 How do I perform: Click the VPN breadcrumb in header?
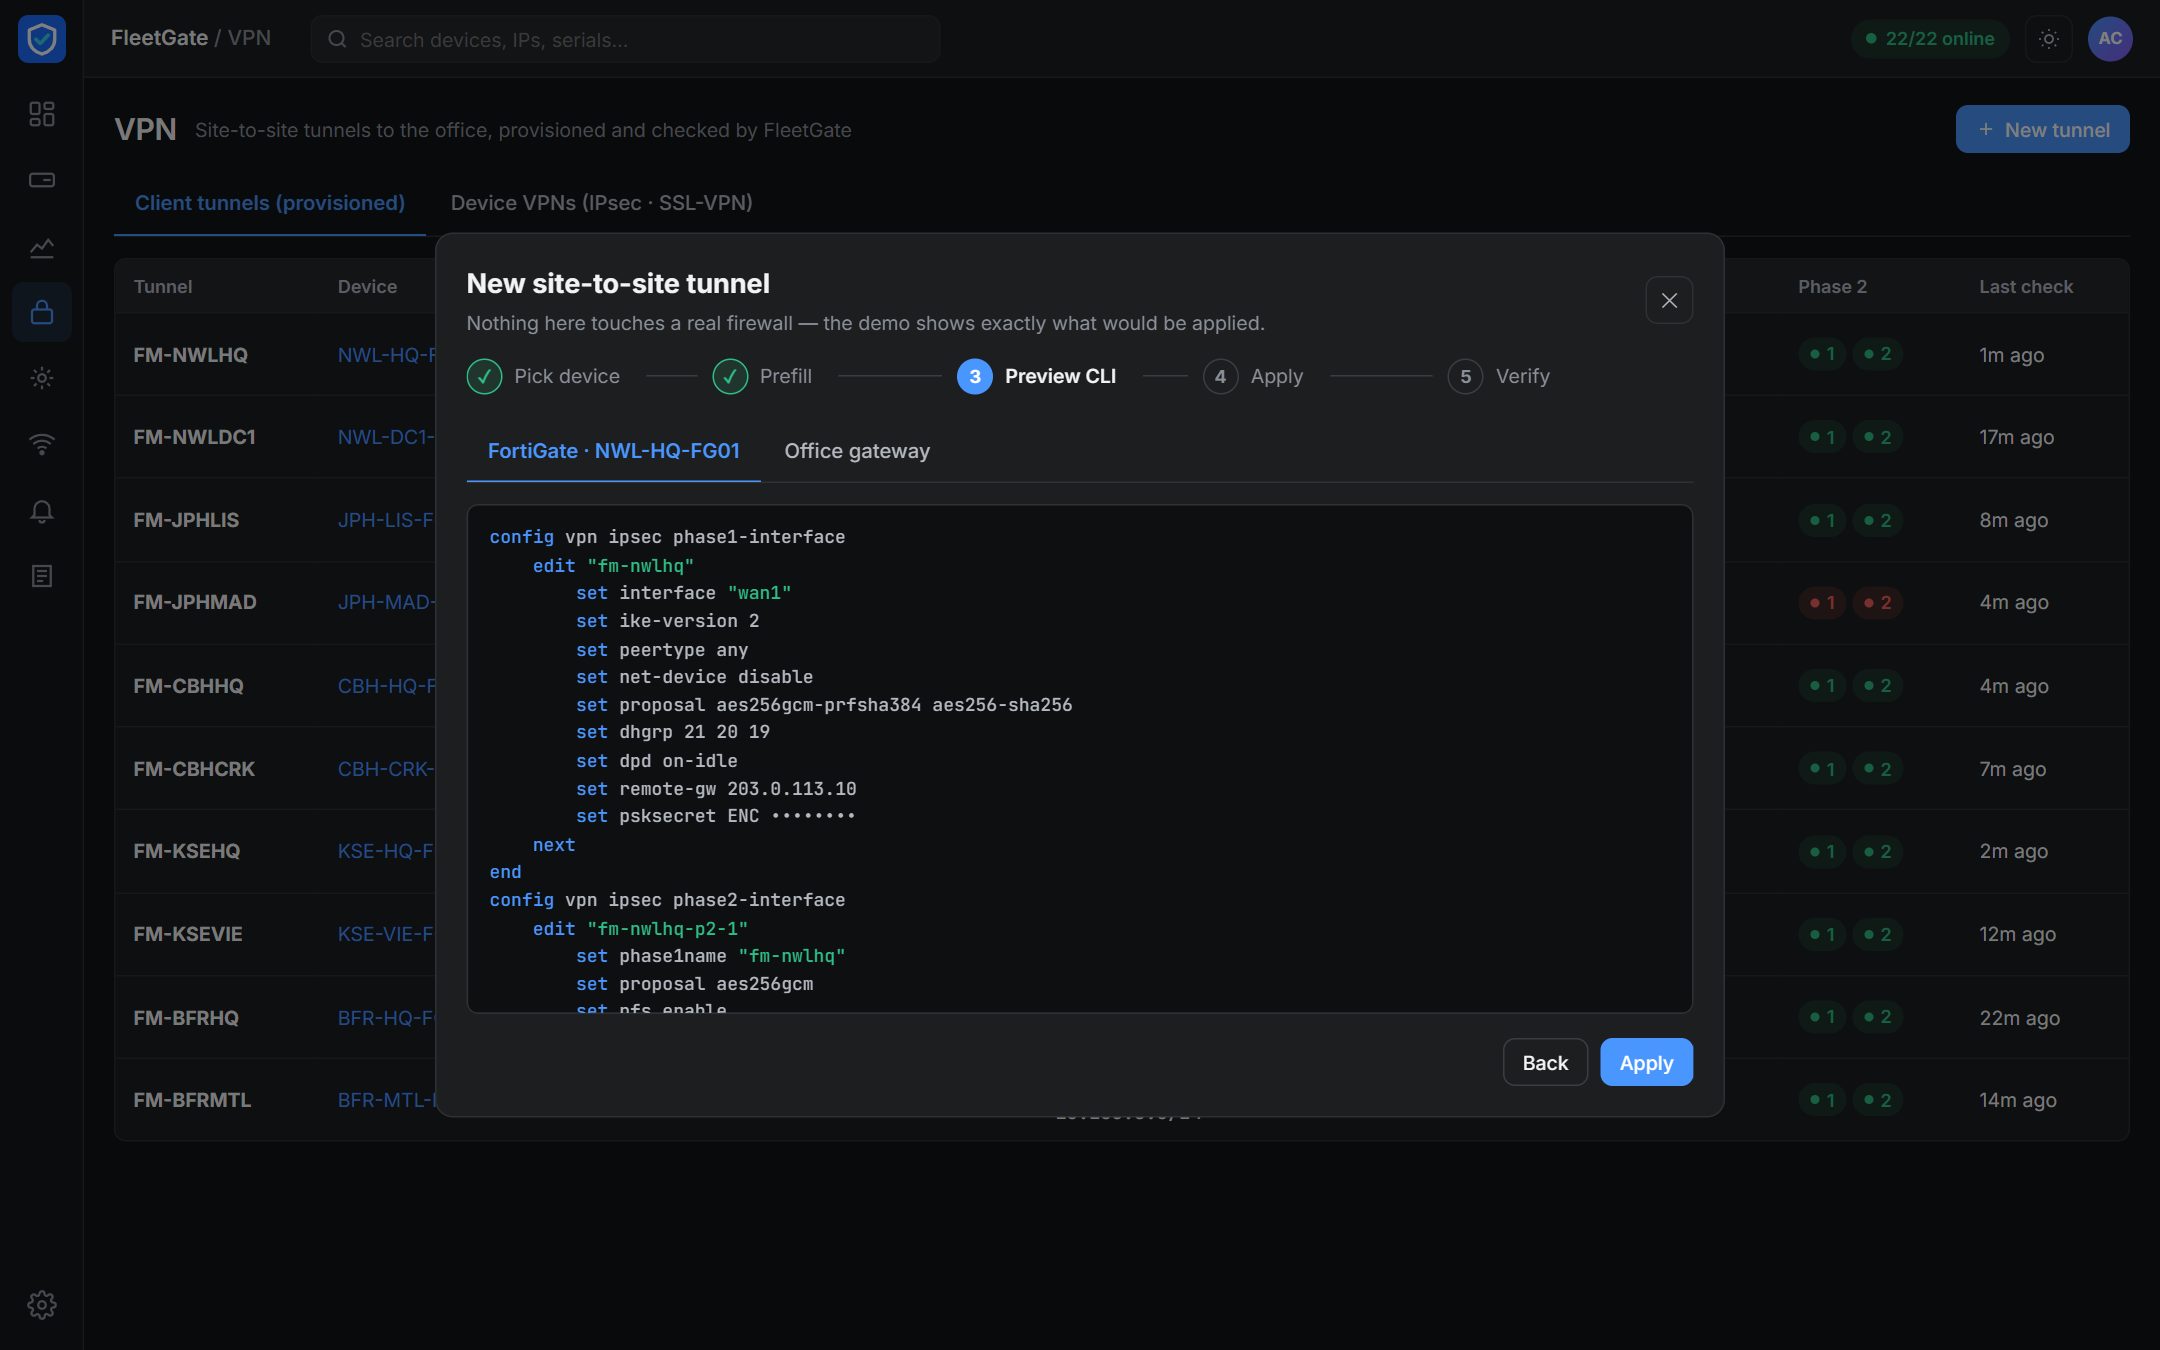(249, 38)
